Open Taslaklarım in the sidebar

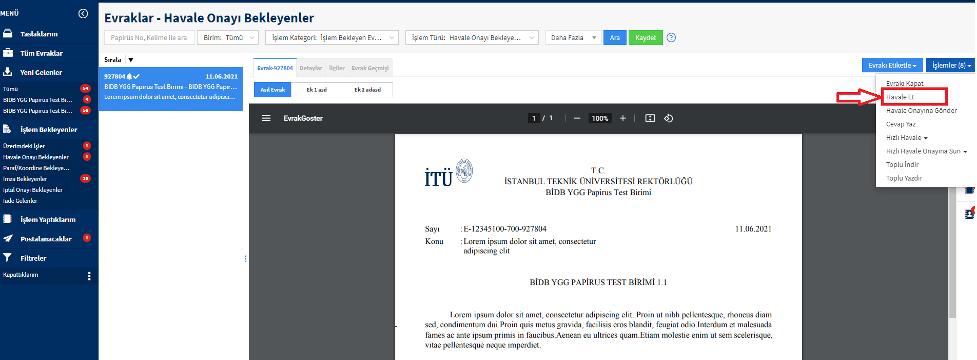click(x=39, y=34)
